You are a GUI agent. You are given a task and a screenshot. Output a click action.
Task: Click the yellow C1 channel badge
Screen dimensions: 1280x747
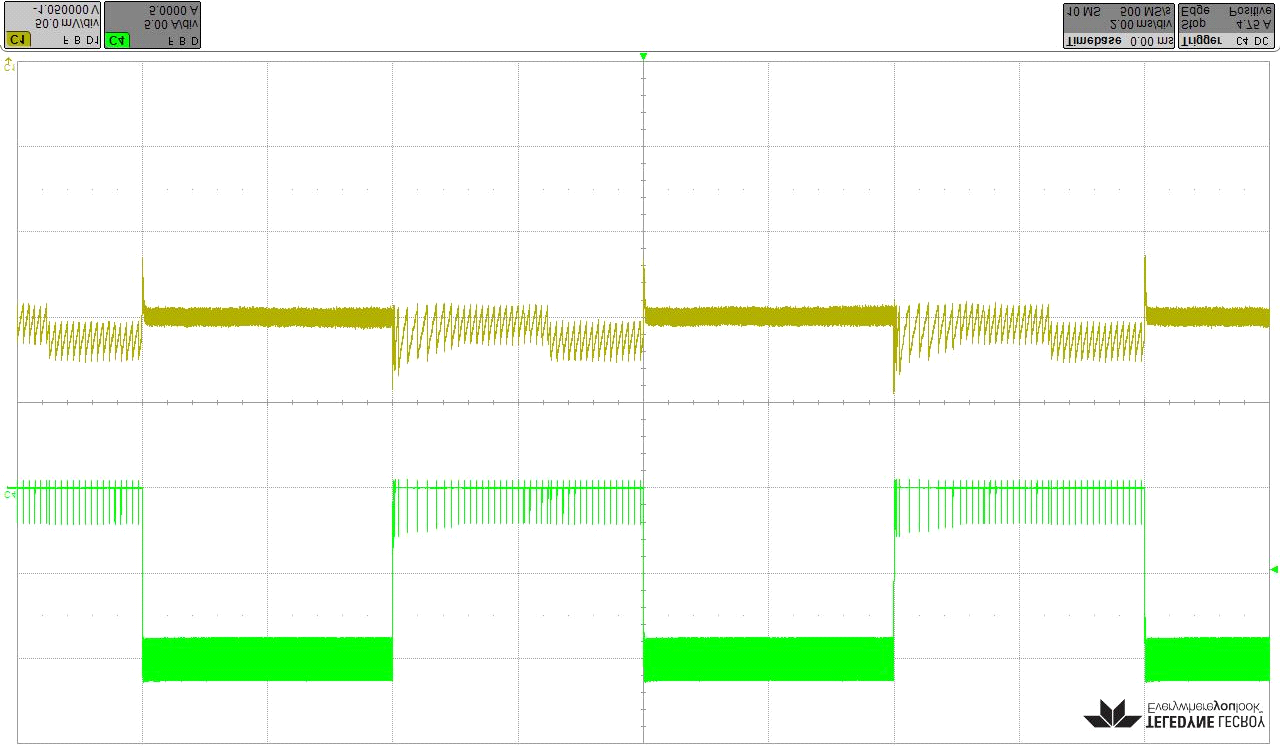click(17, 40)
